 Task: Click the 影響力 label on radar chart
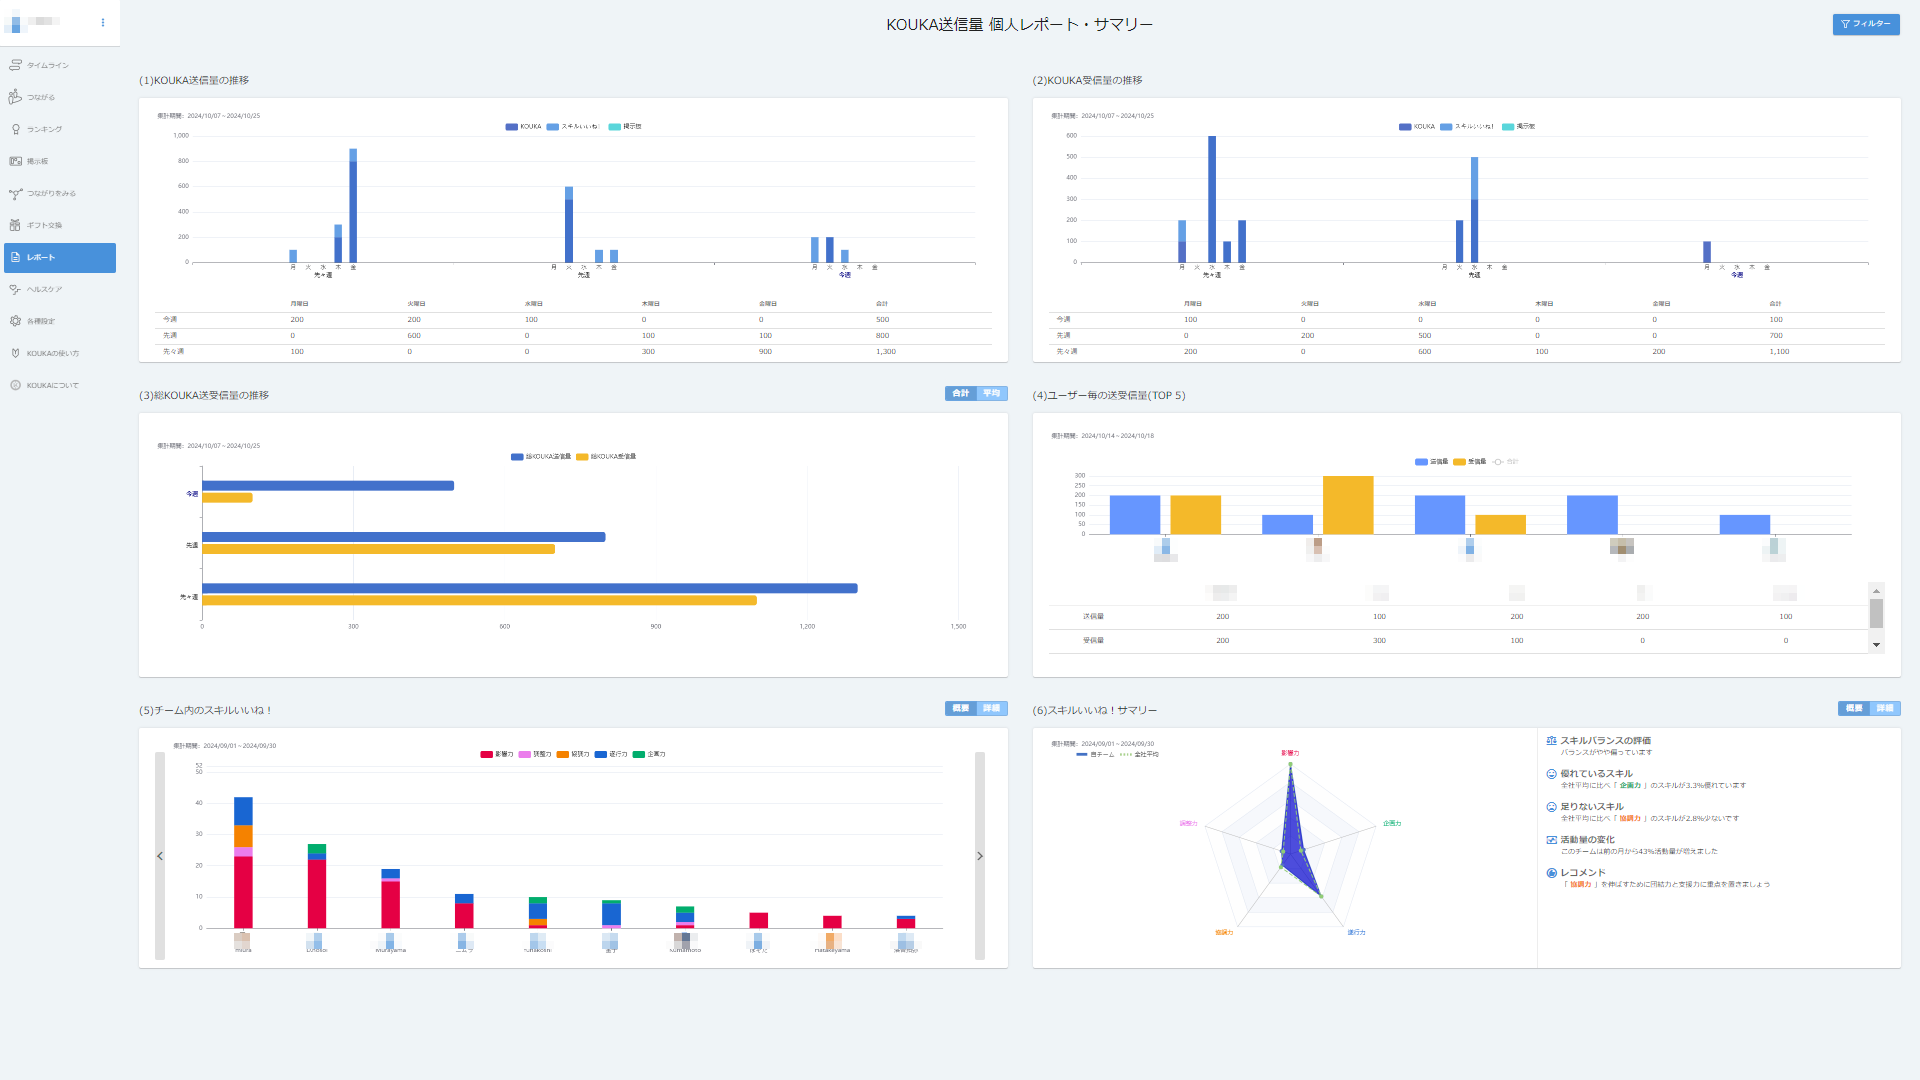pos(1290,753)
